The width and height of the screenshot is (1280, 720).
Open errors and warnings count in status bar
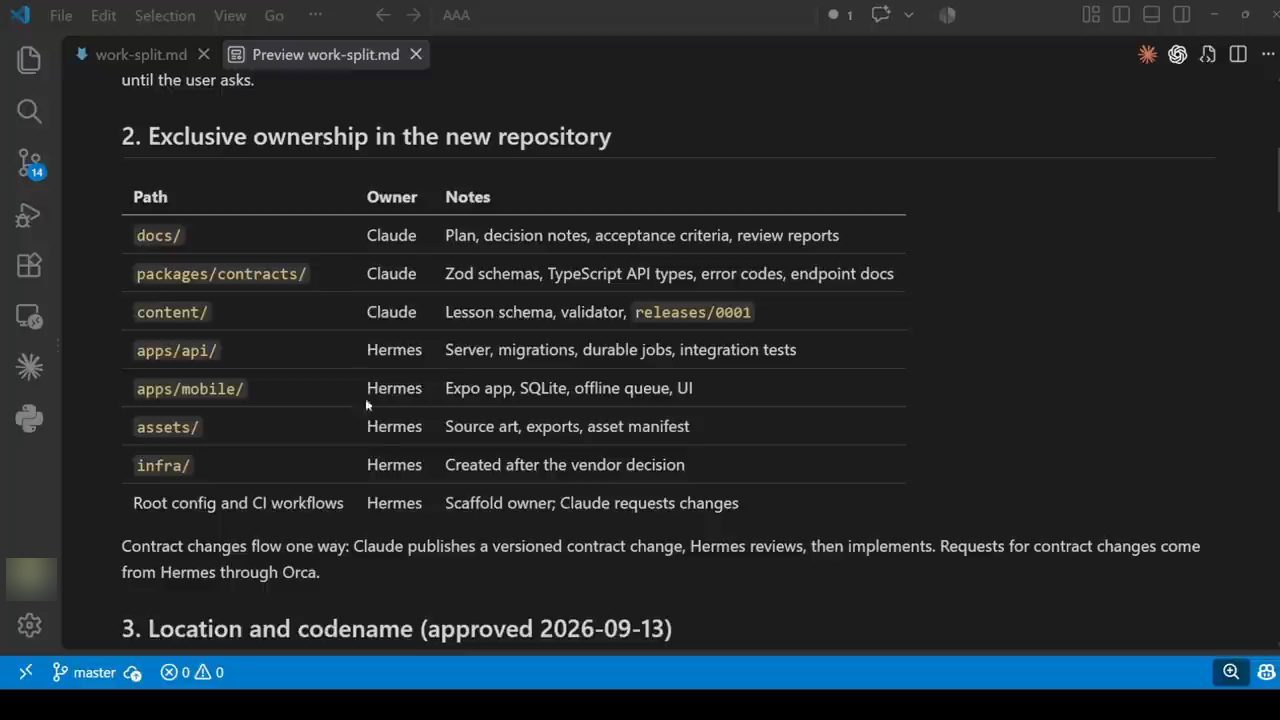[x=192, y=672]
